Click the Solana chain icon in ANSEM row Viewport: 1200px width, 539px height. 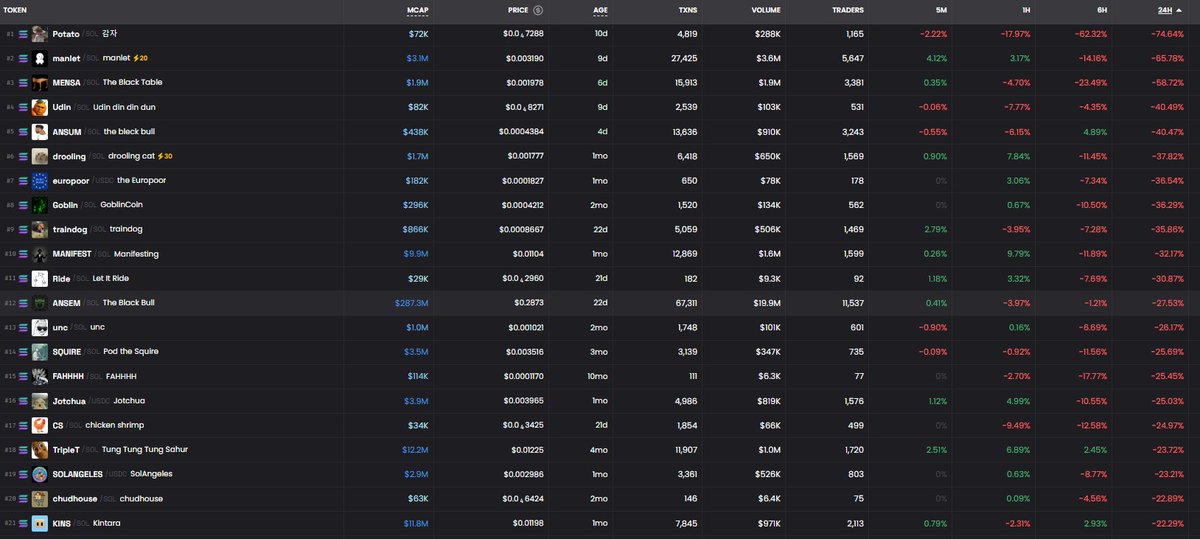tap(24, 303)
